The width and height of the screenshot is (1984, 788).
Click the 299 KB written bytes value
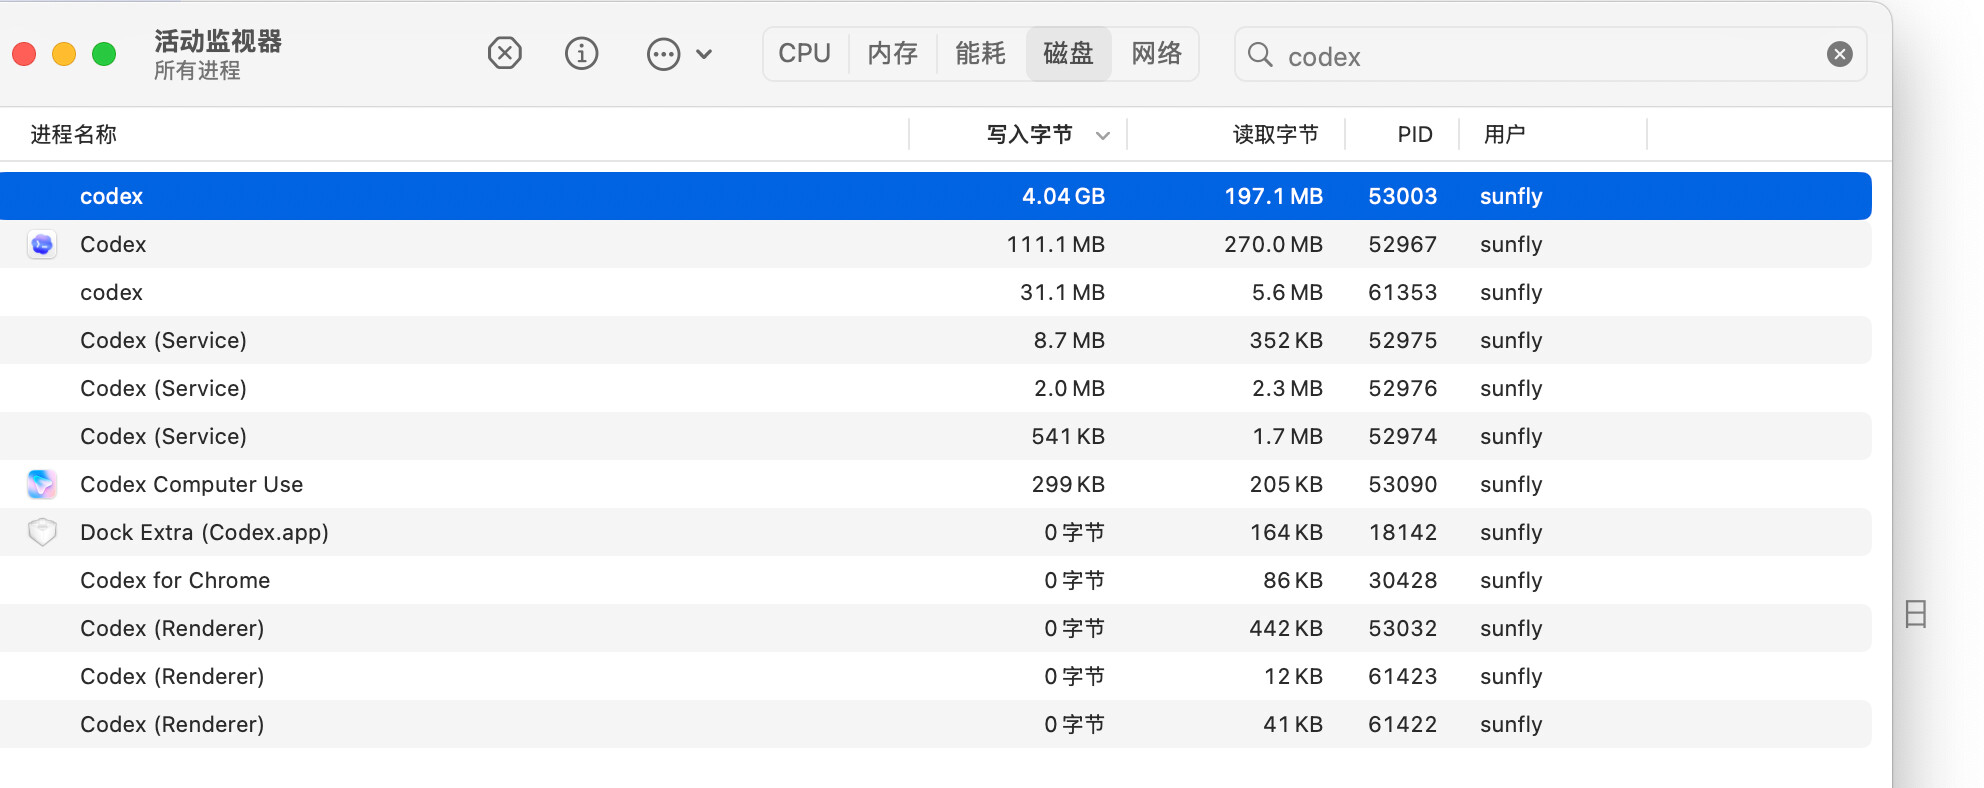[x=1068, y=484]
